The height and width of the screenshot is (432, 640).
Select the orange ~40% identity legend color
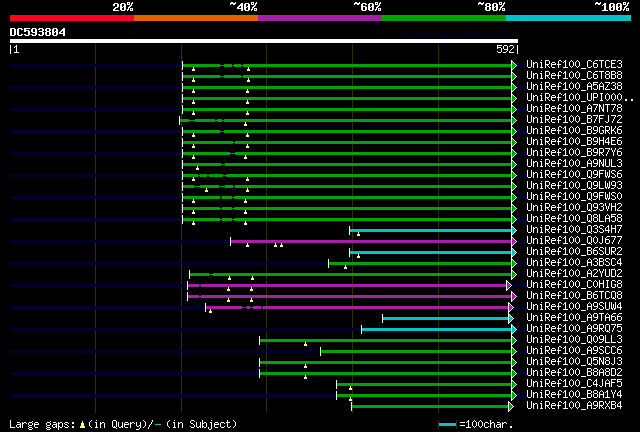[196, 18]
